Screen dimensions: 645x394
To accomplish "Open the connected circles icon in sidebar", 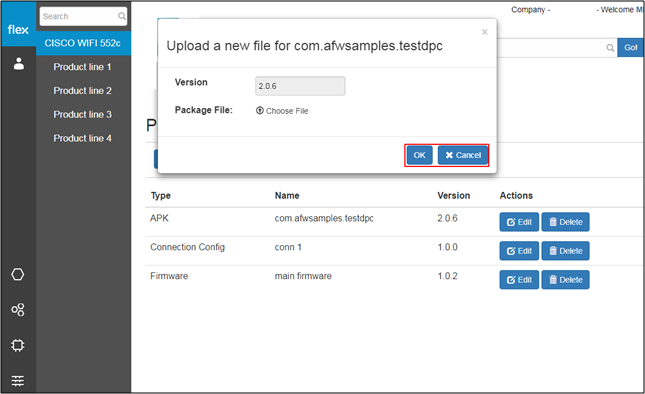I will pos(18,310).
